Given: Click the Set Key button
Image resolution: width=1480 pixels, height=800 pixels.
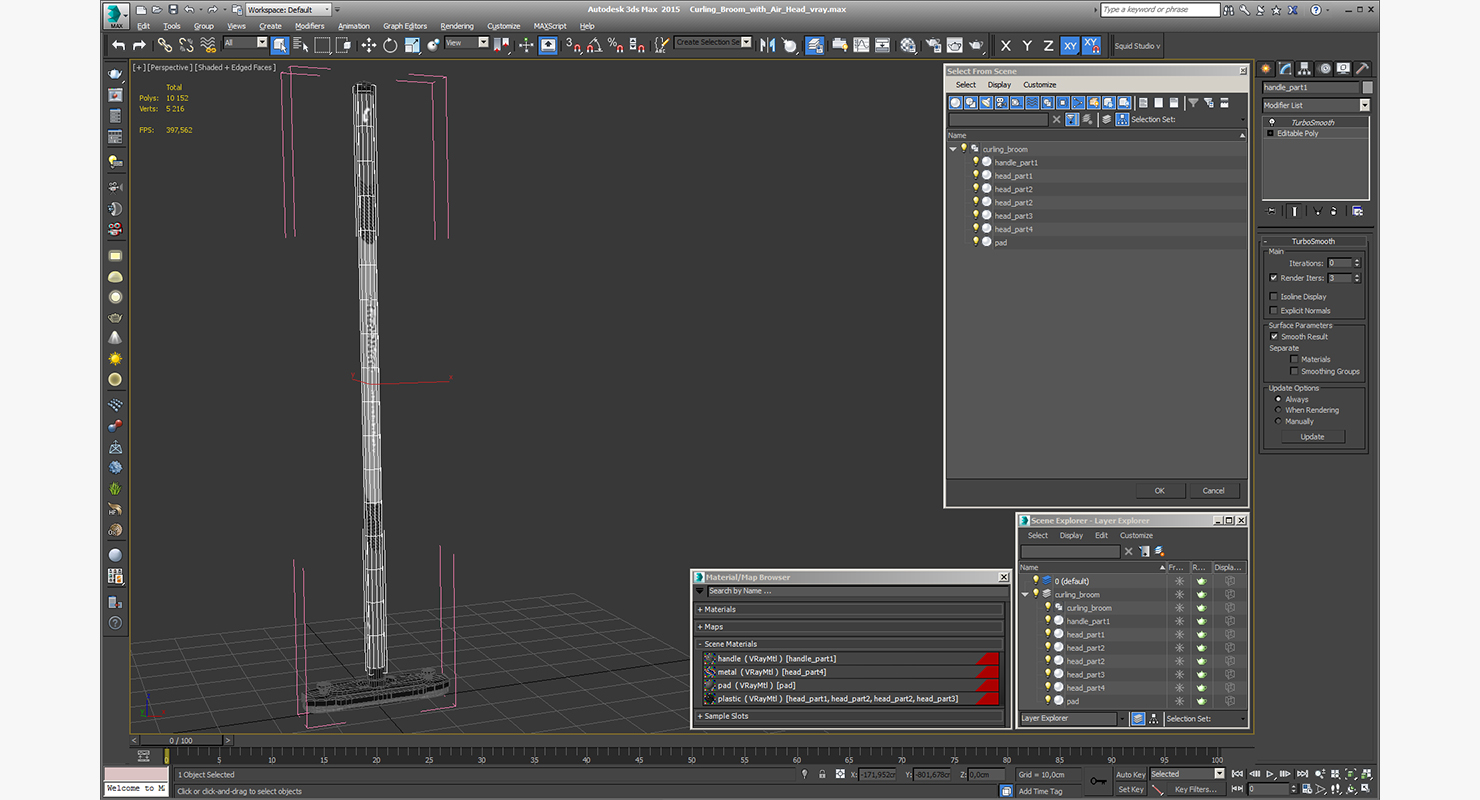Looking at the screenshot, I should [1130, 789].
